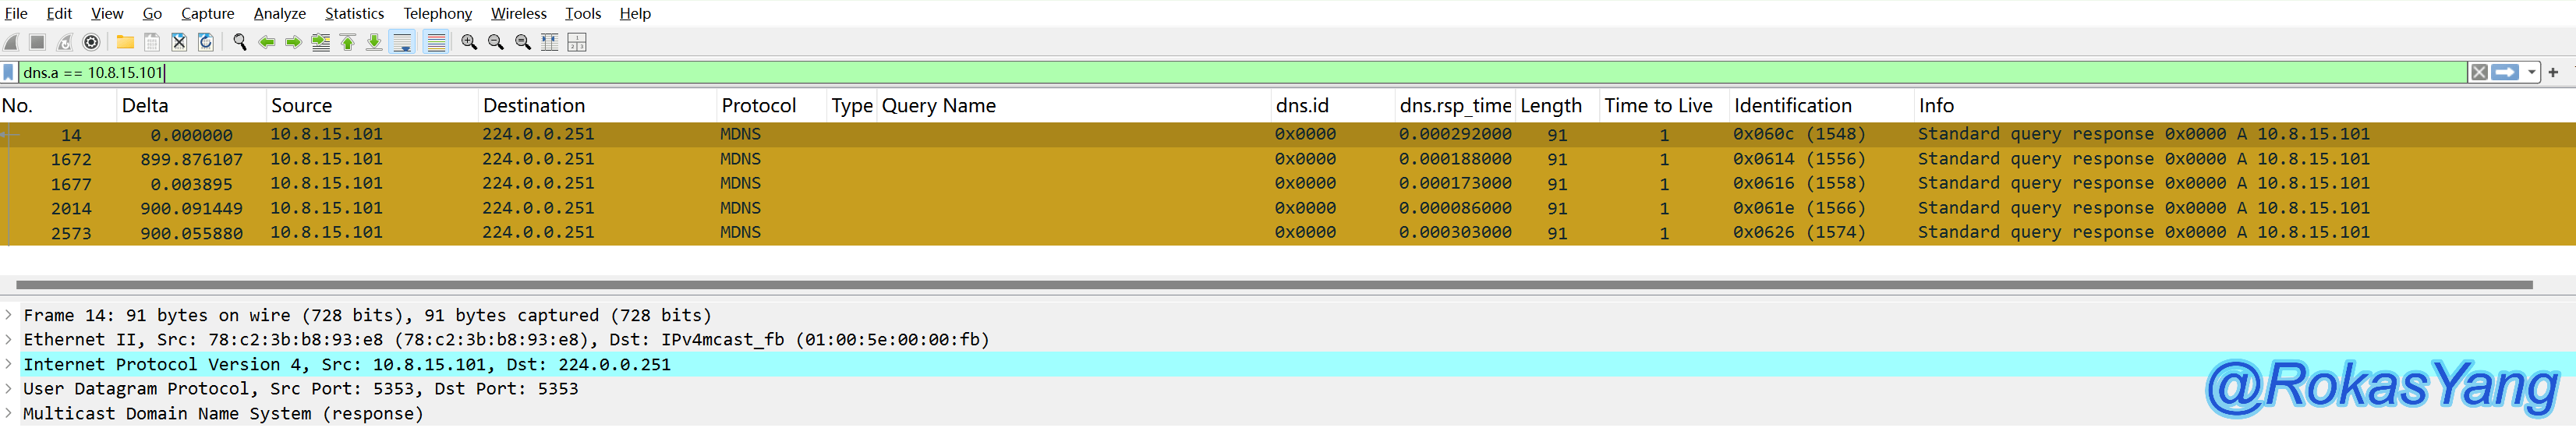Close the current capture file
This screenshot has width=2576, height=435.
(179, 42)
